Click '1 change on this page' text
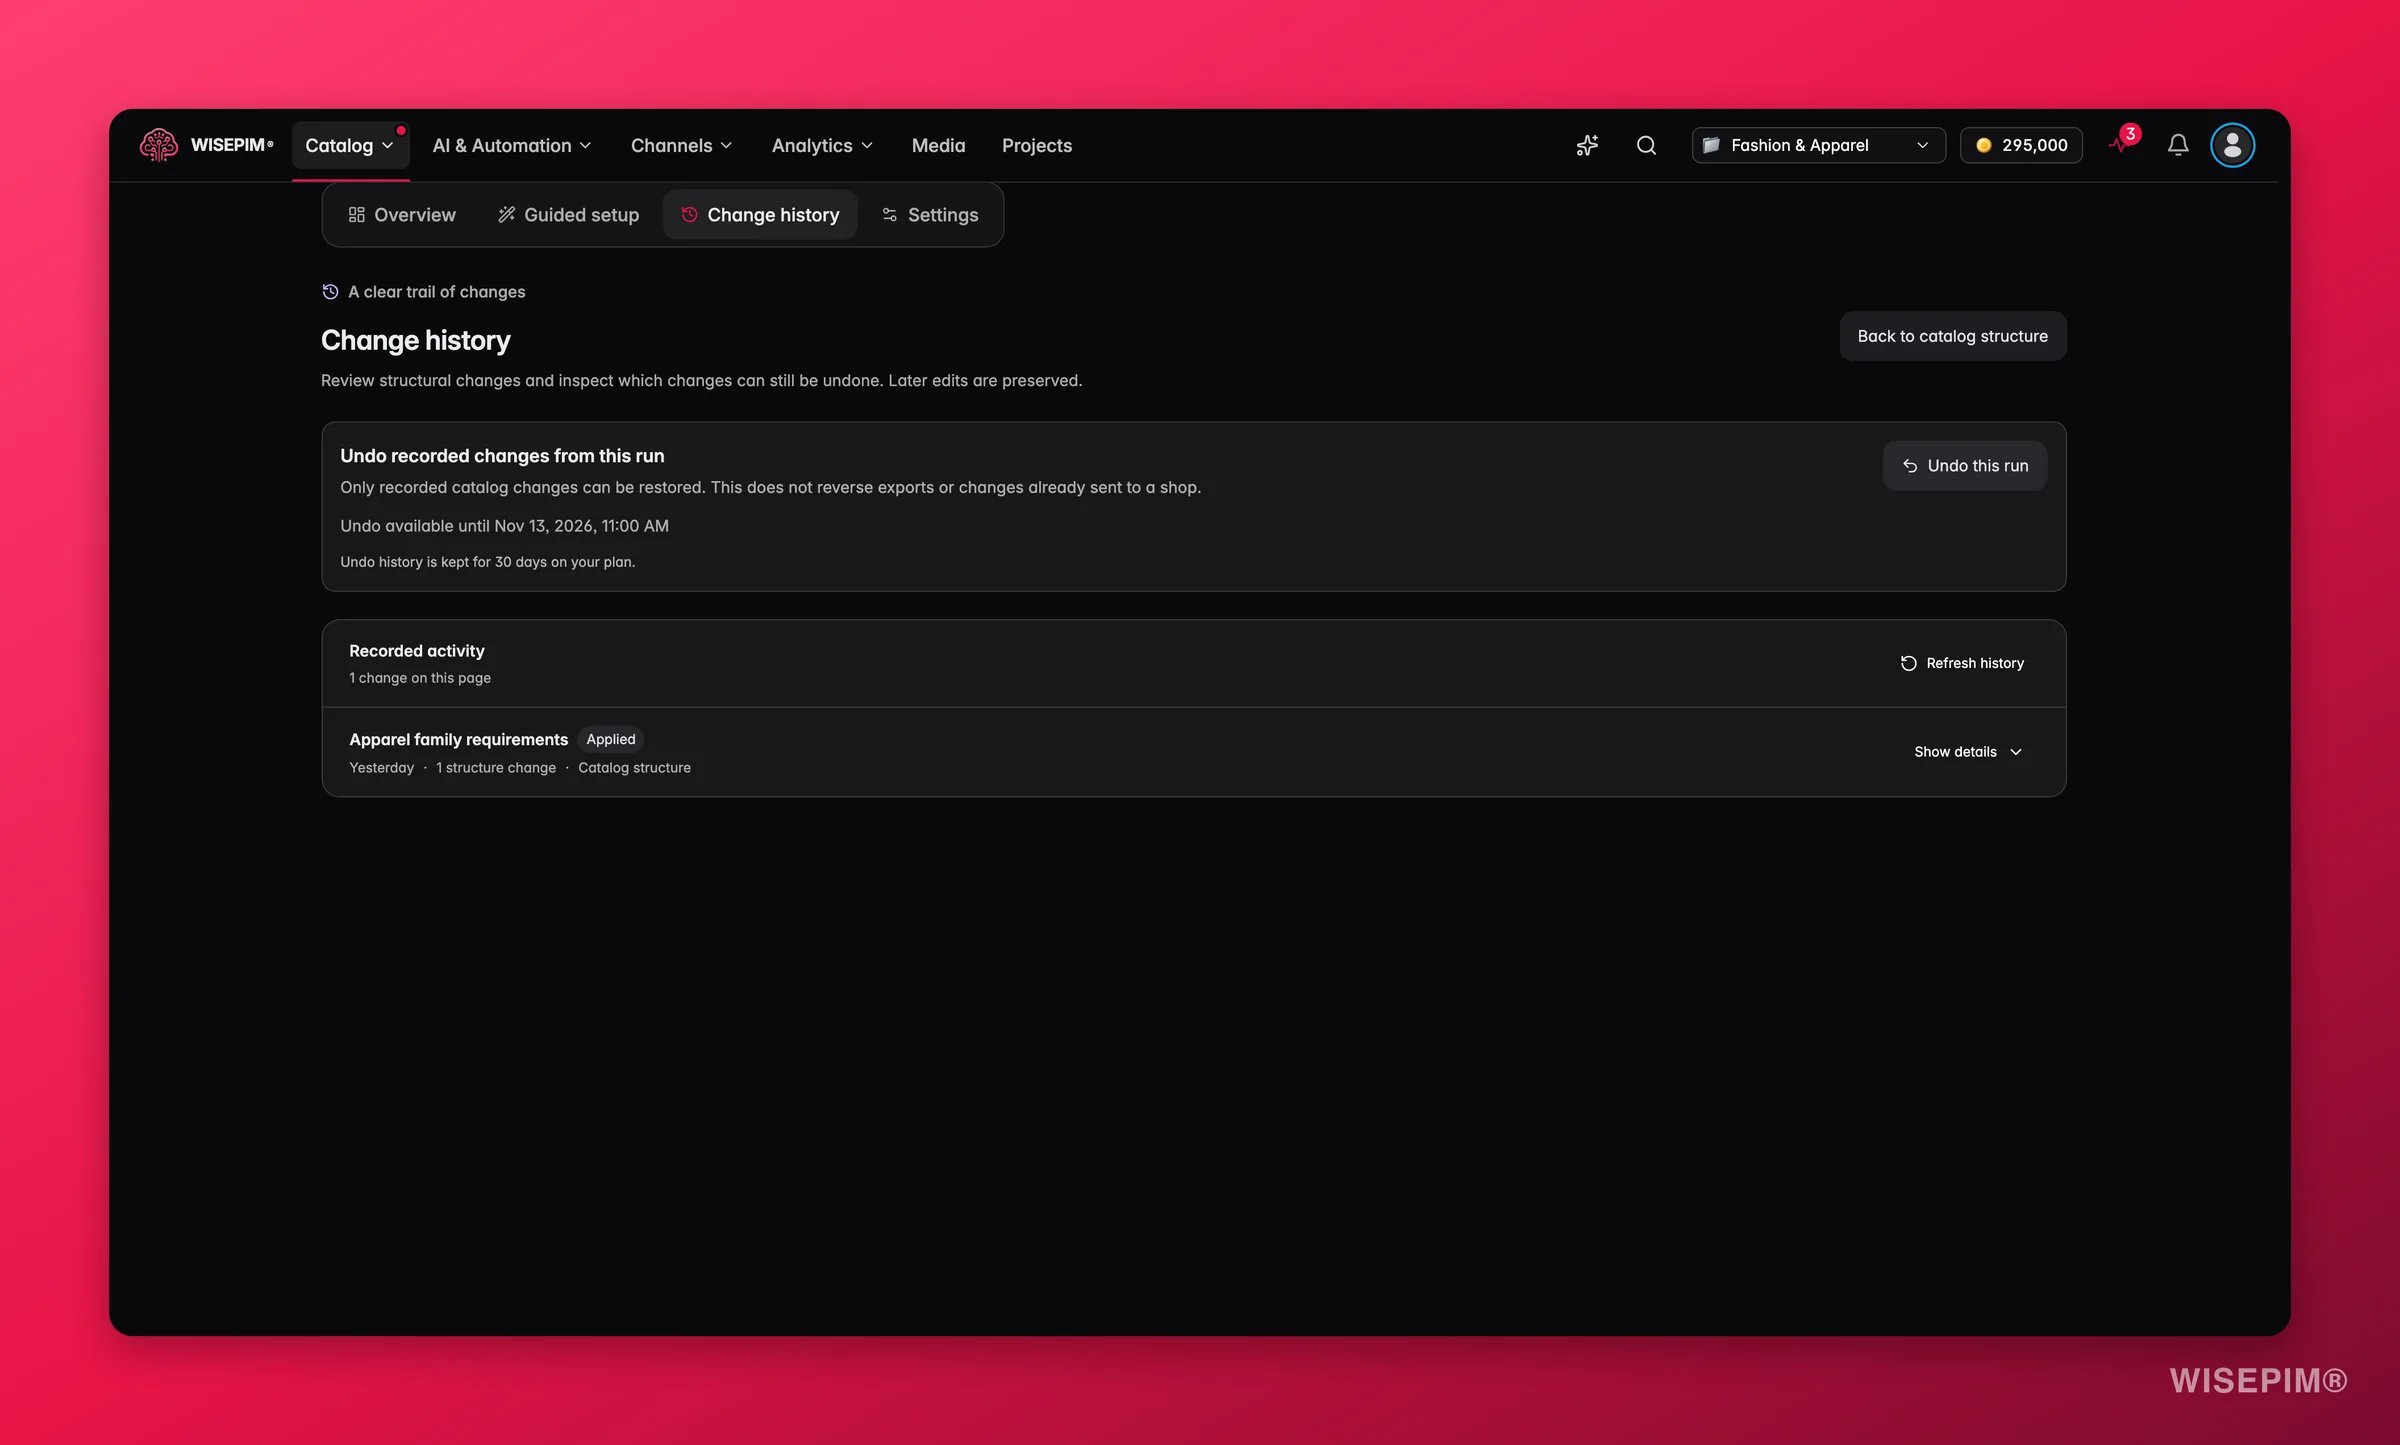 [420, 678]
